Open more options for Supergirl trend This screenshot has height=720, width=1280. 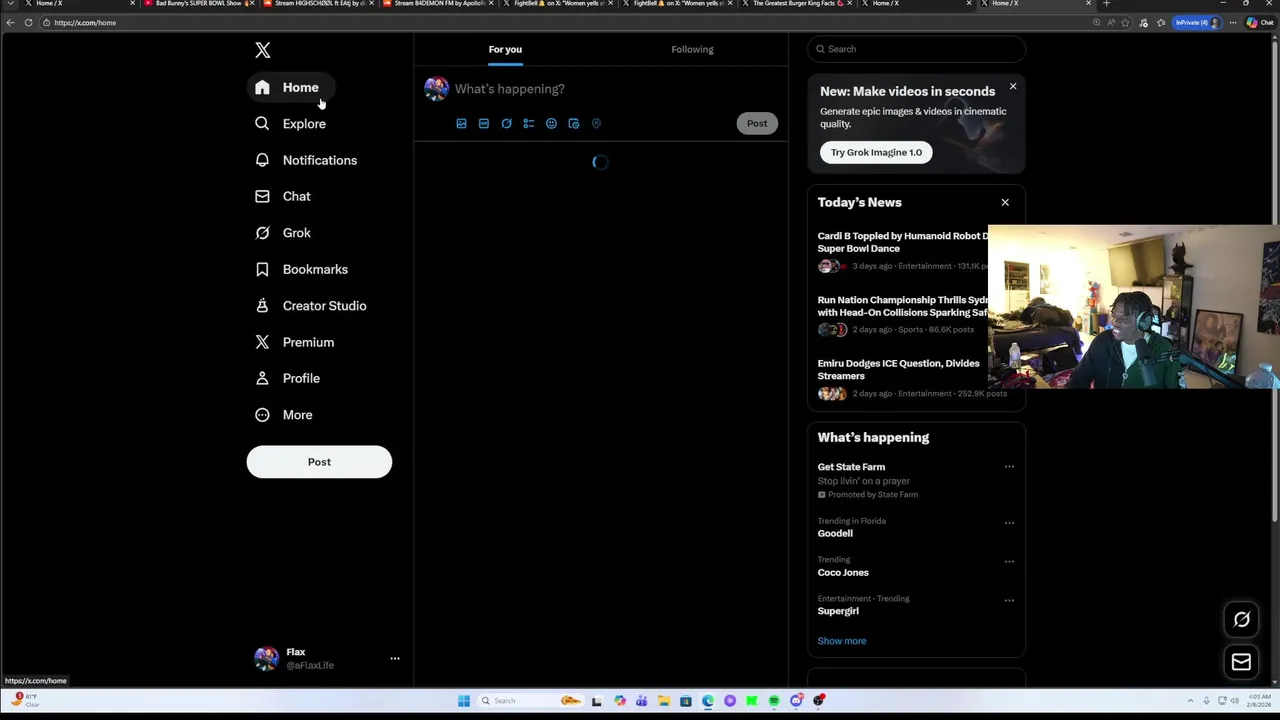pos(1009,601)
